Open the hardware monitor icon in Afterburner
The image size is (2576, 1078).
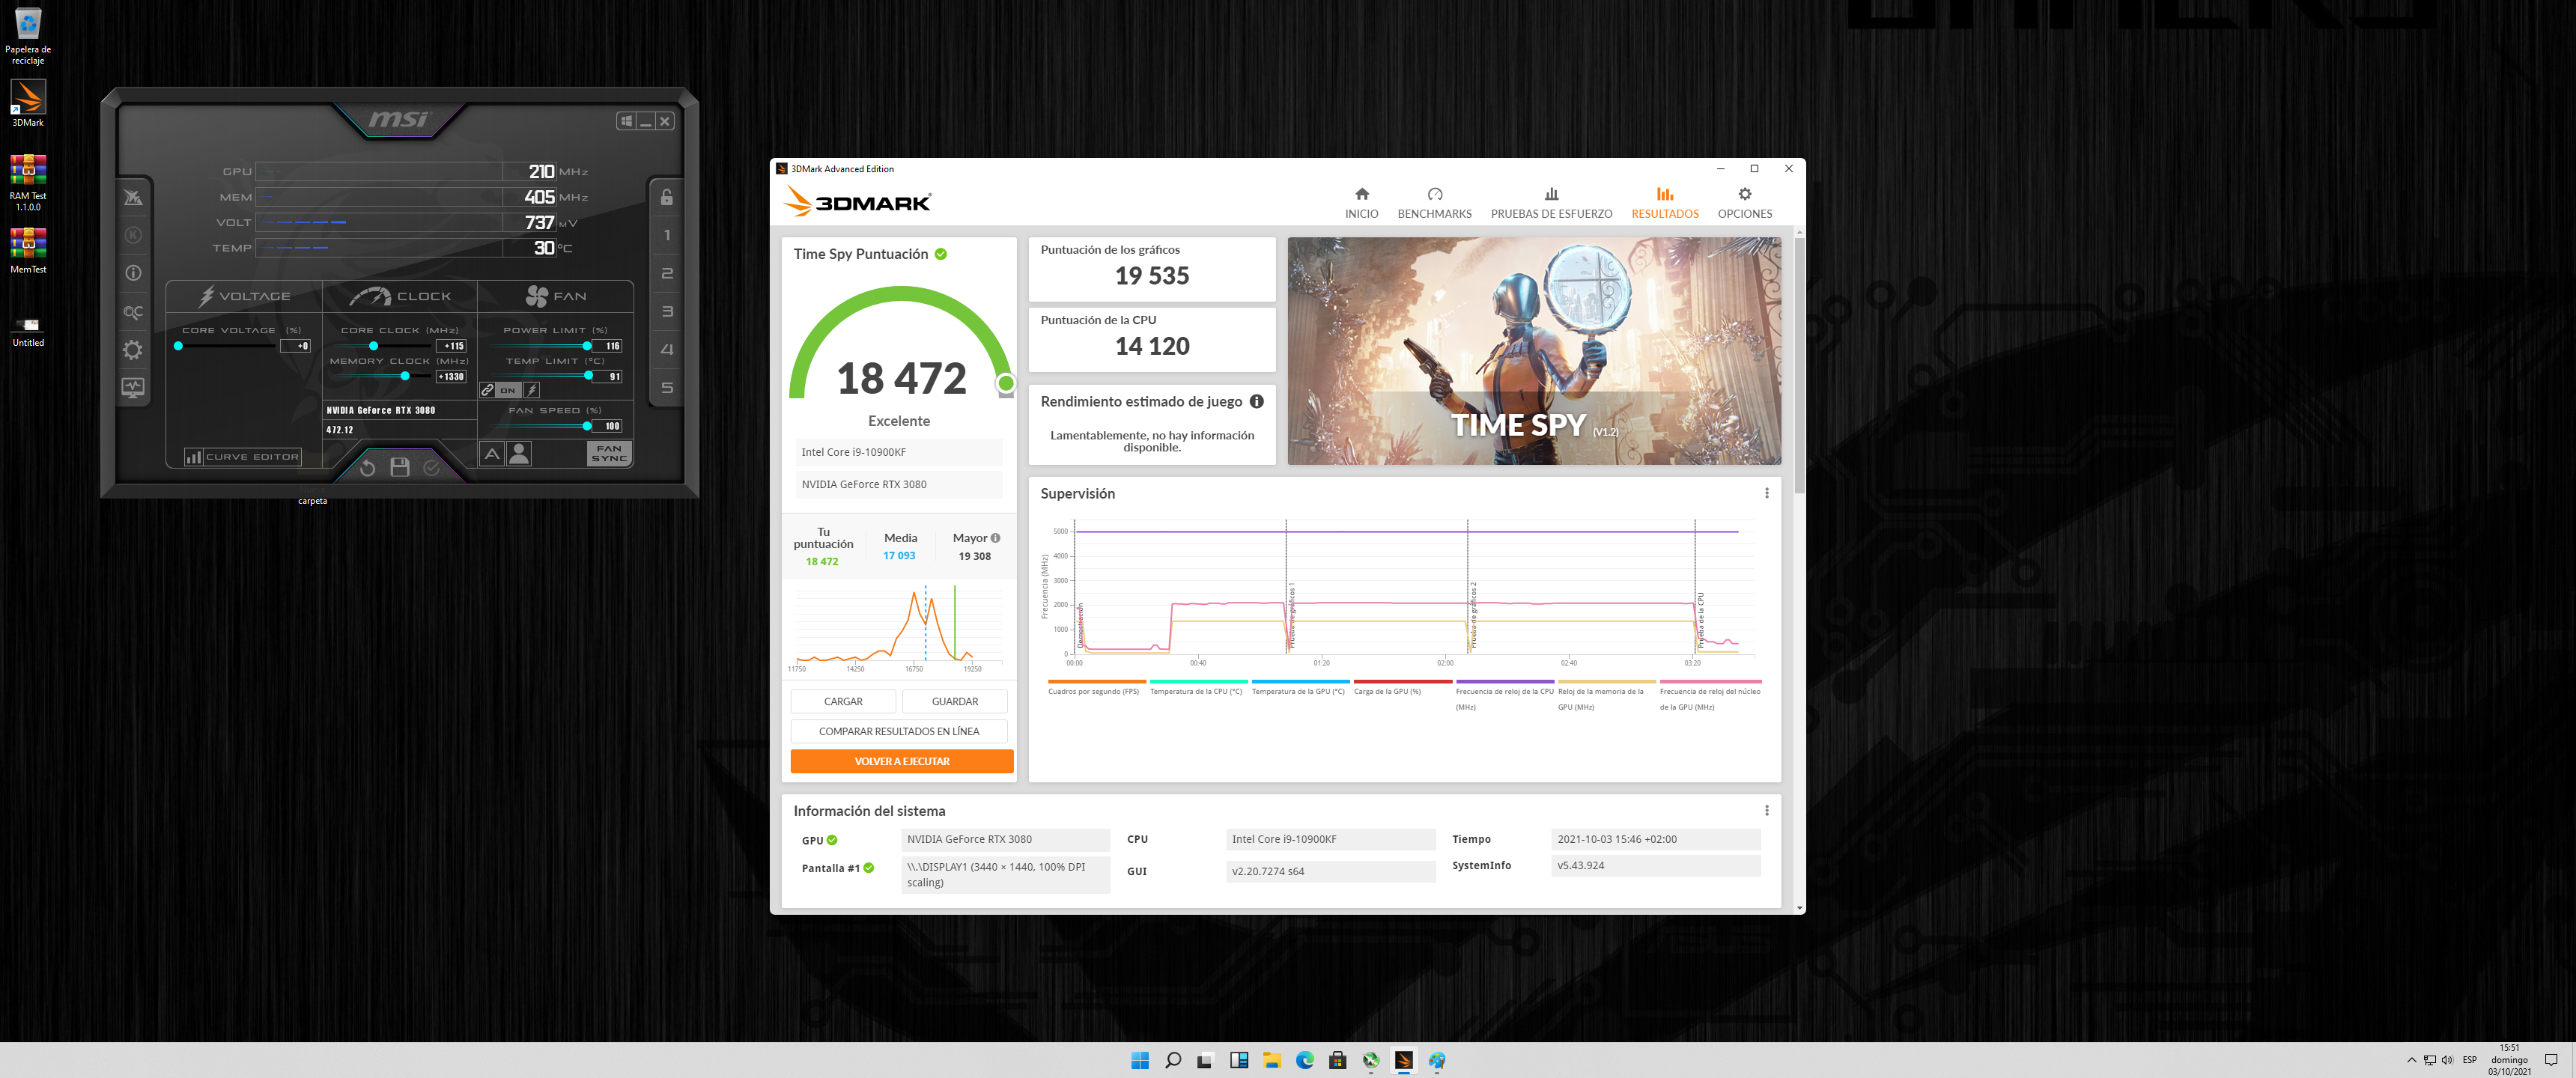[133, 387]
